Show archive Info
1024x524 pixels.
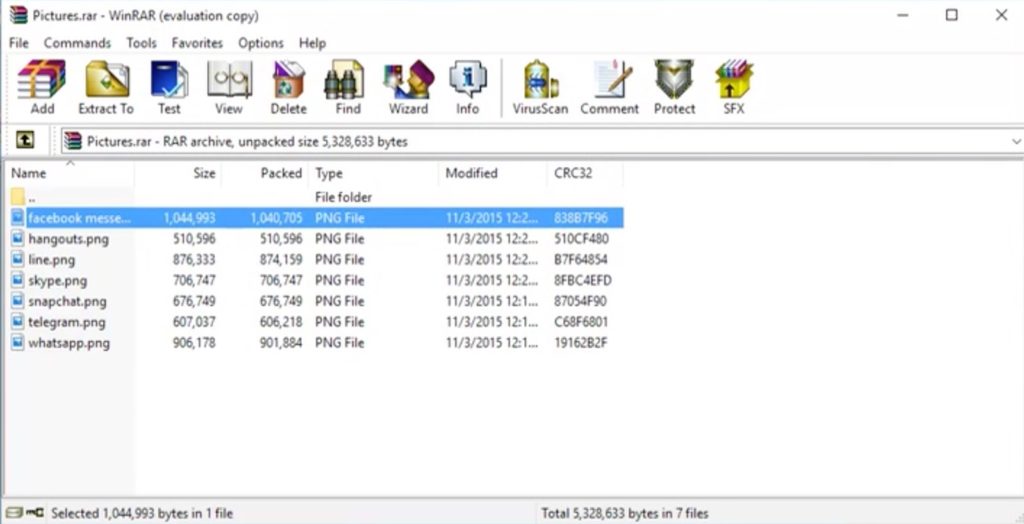(x=467, y=86)
